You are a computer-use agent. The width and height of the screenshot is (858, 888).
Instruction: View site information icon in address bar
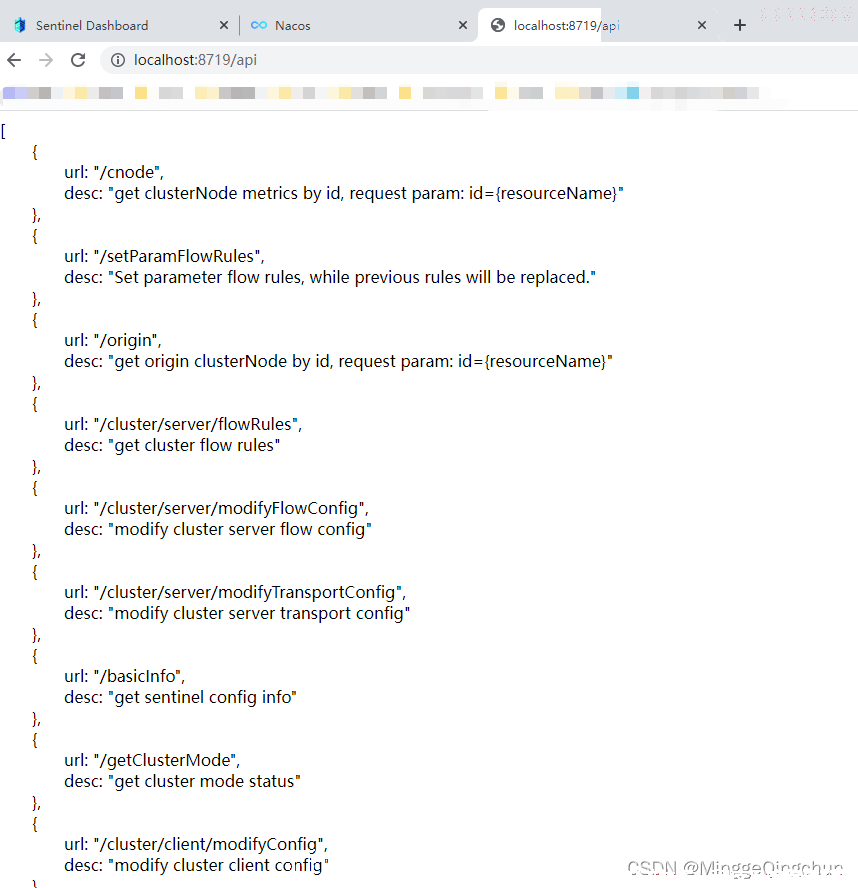[x=118, y=60]
